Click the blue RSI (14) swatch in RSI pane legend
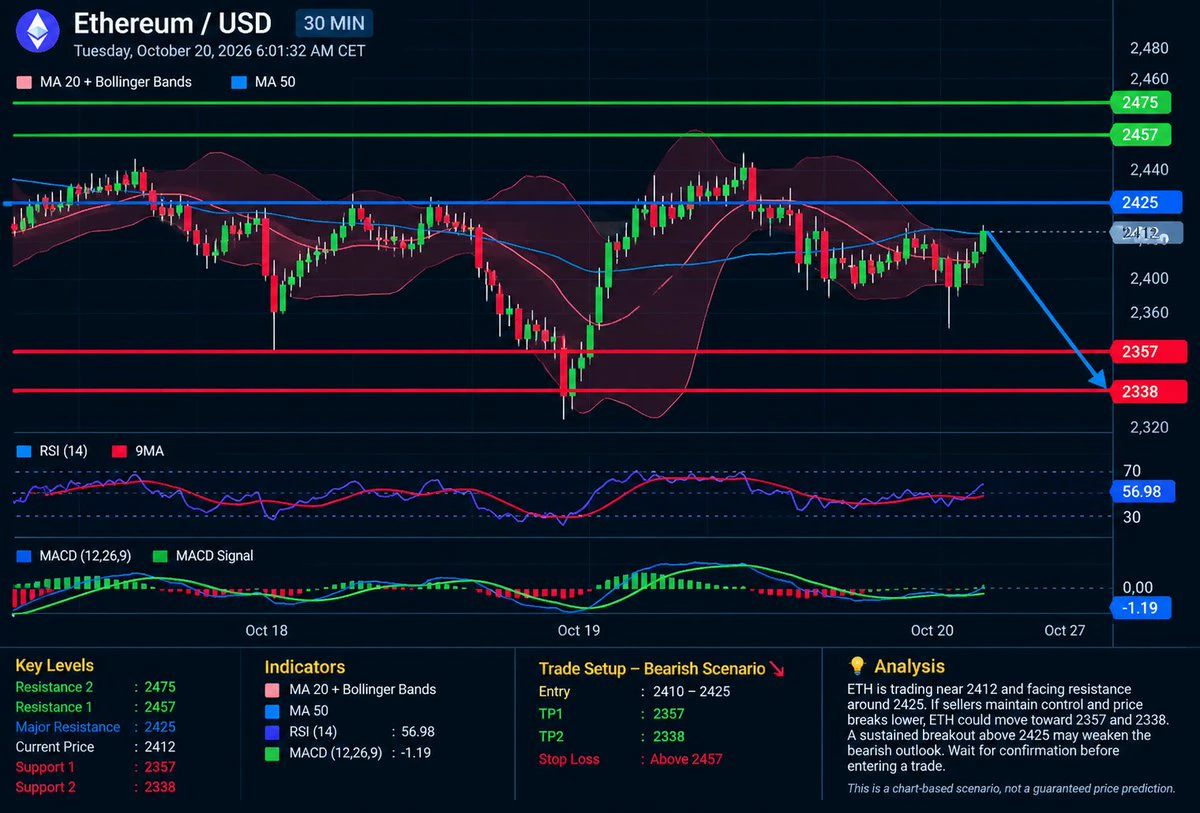 click(x=23, y=451)
